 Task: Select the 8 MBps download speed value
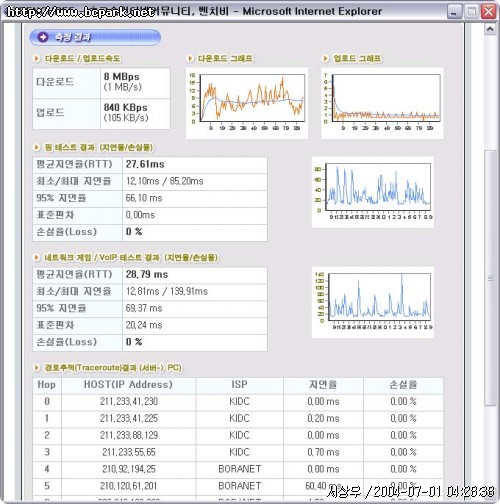[x=121, y=77]
